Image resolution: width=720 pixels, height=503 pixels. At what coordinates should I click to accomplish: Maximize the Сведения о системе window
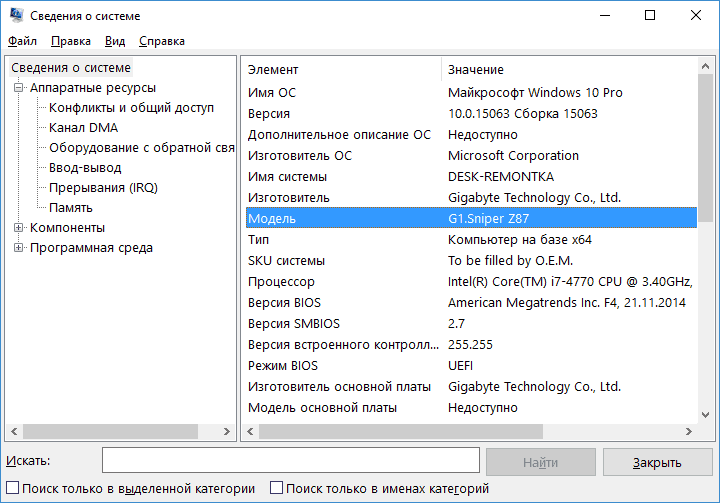650,15
